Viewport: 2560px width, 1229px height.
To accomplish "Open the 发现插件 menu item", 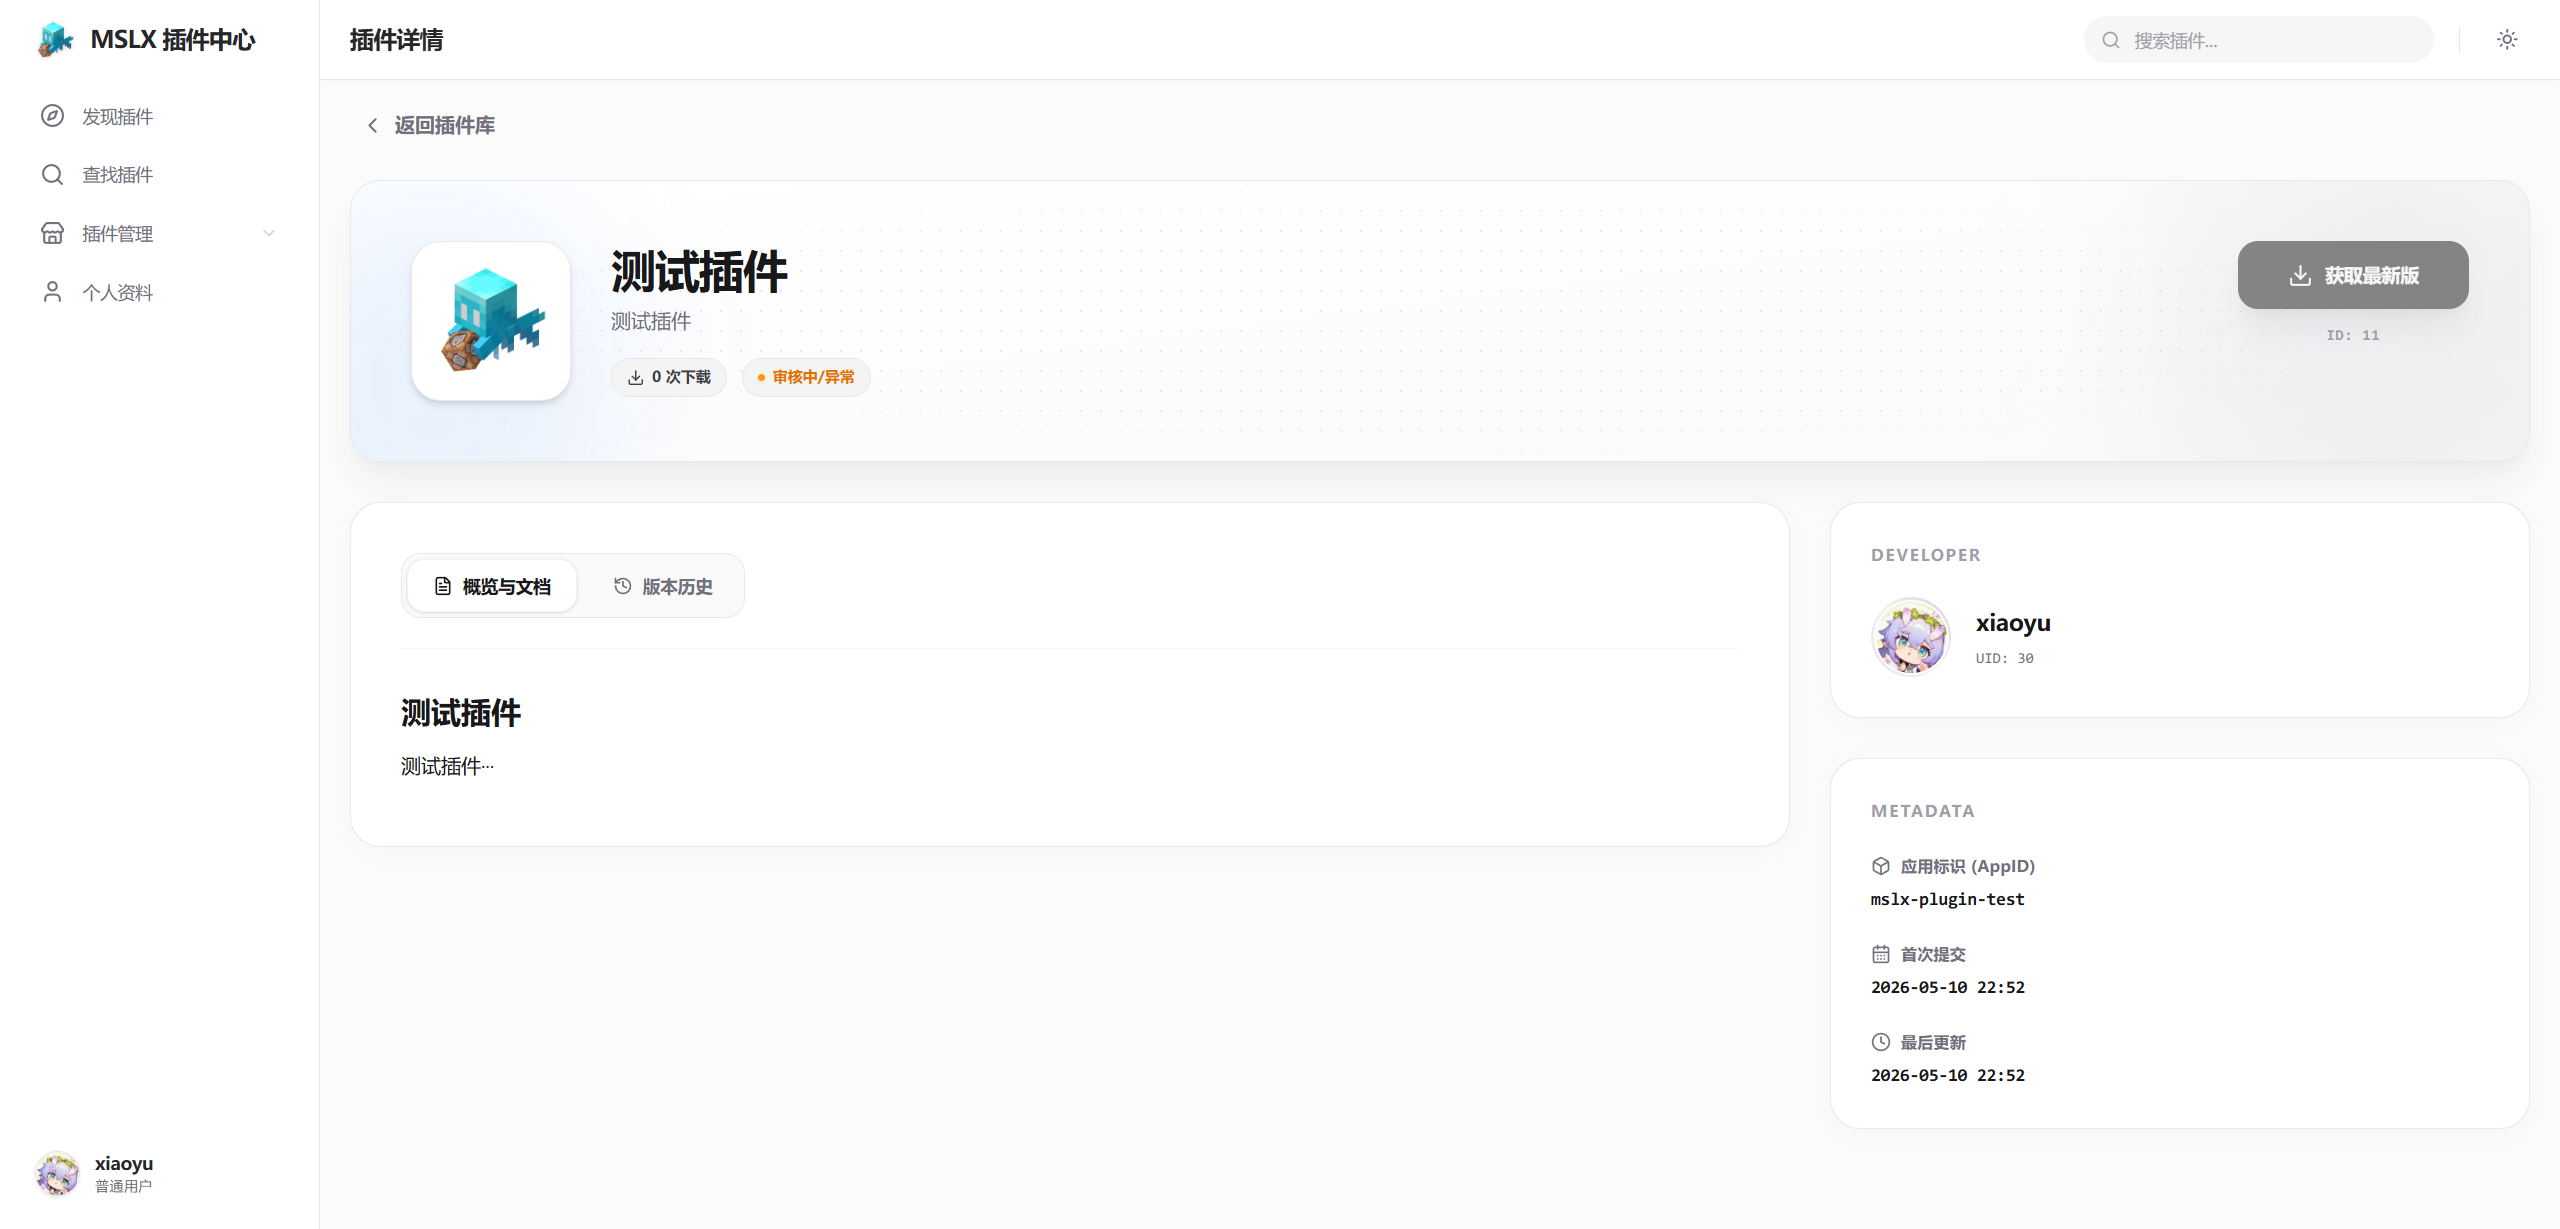I will pos(159,116).
